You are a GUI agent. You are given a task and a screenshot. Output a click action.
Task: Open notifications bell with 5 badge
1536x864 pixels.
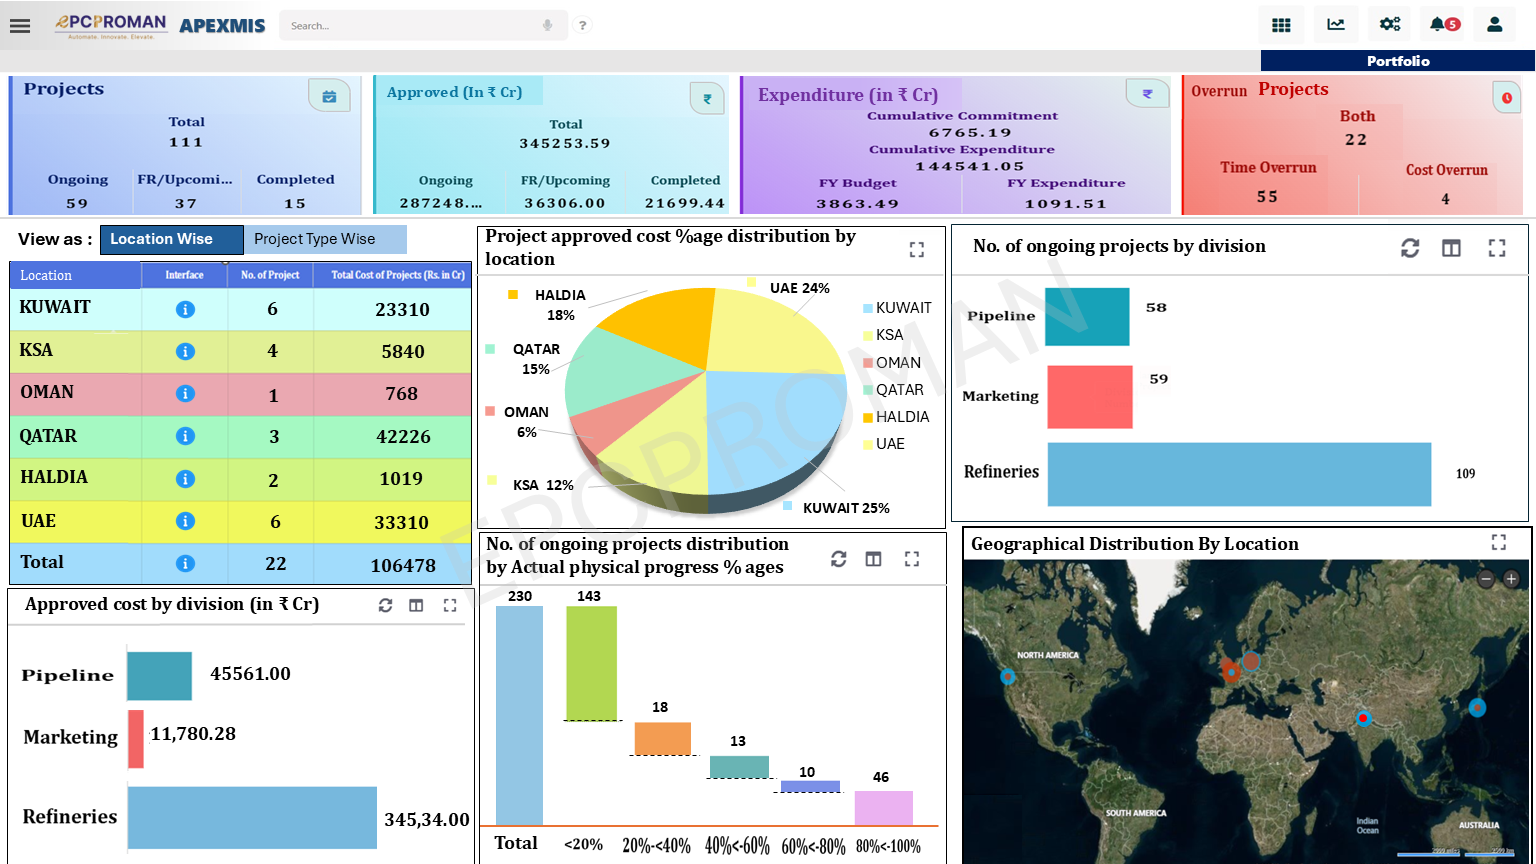1443,25
